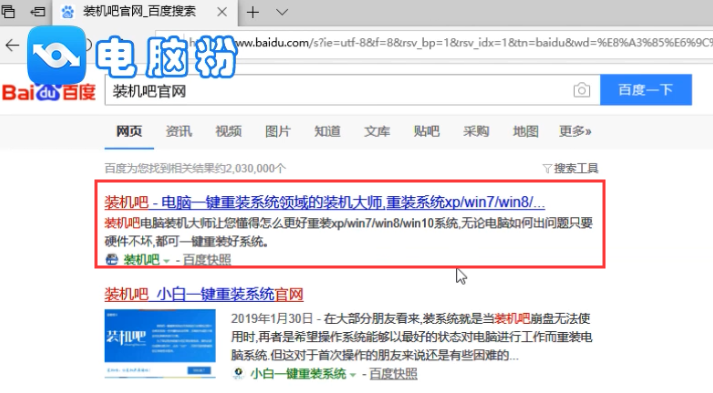Switch to the 视频 tab
The width and height of the screenshot is (713, 393).
(x=228, y=131)
